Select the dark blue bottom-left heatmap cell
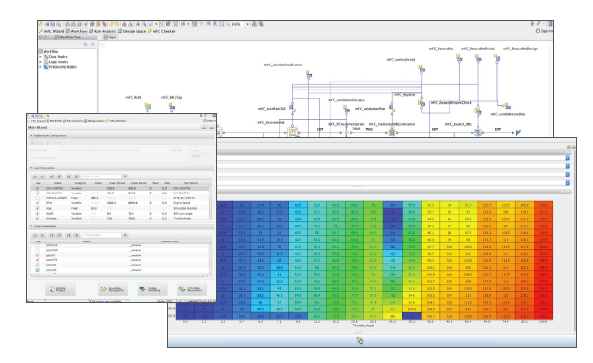 [185, 316]
